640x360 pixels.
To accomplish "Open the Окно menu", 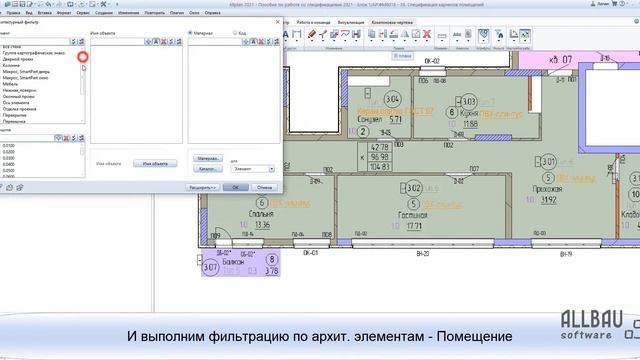I will coord(194,13).
